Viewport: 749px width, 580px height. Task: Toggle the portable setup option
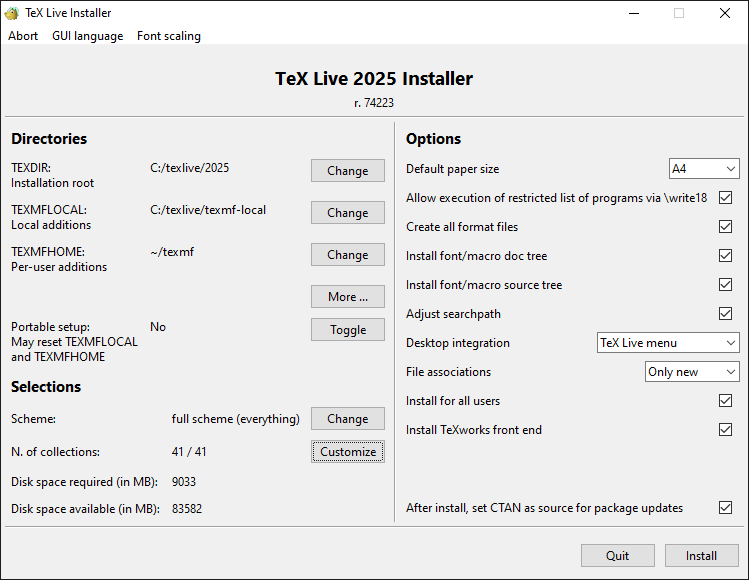(x=347, y=330)
